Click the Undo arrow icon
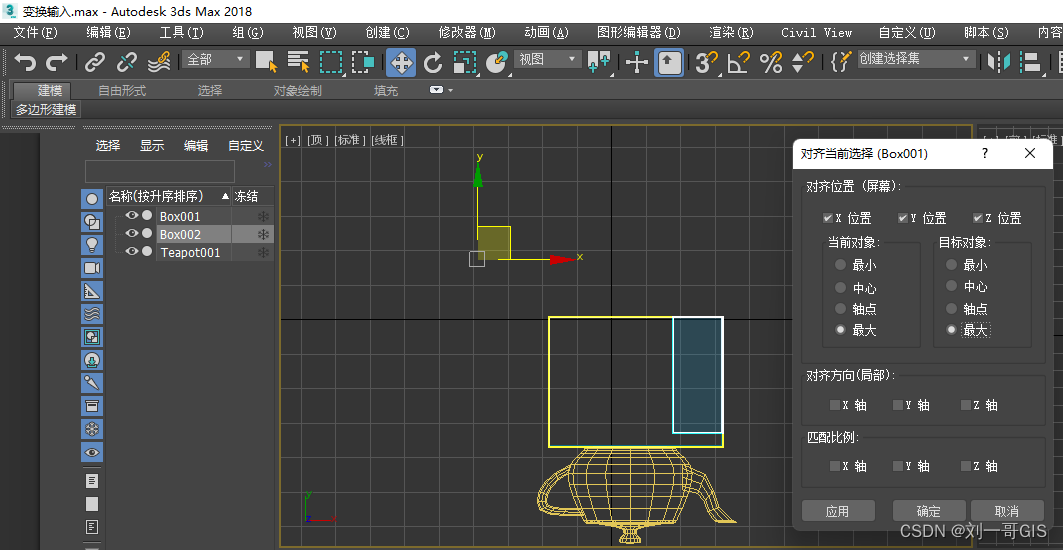 [25, 62]
